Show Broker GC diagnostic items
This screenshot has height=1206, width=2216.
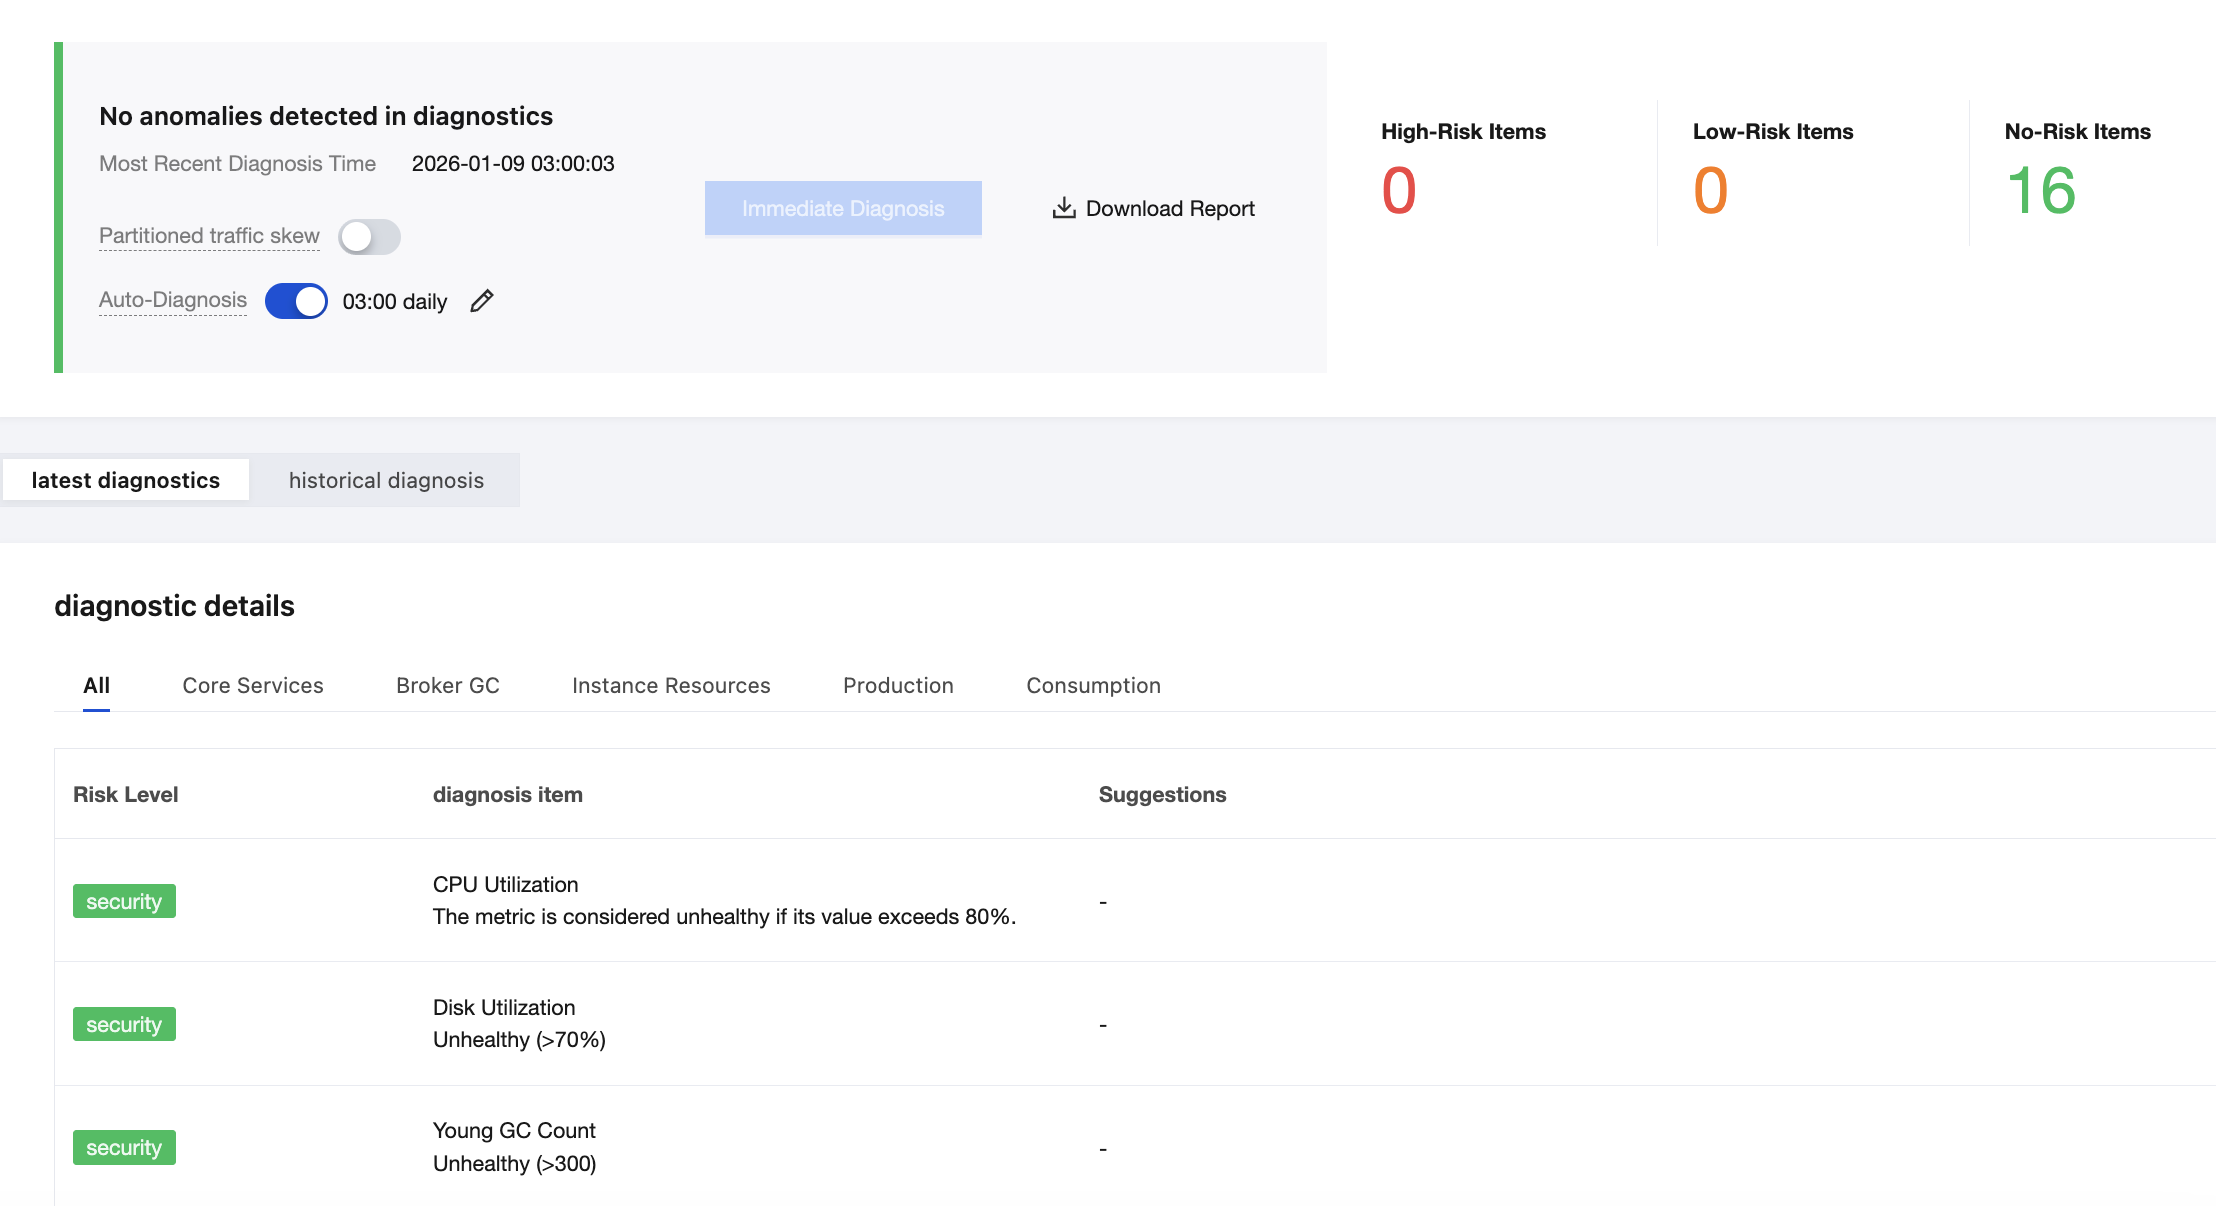447,685
